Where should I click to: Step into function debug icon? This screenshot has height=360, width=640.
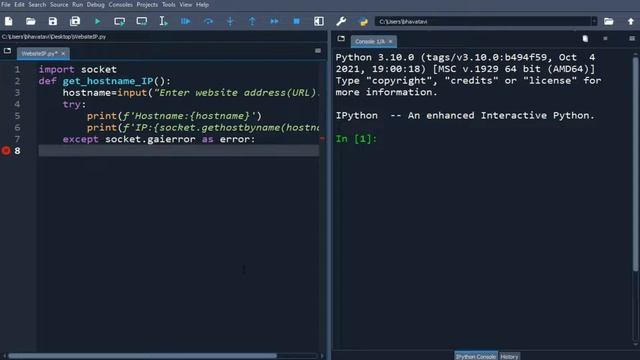230,21
